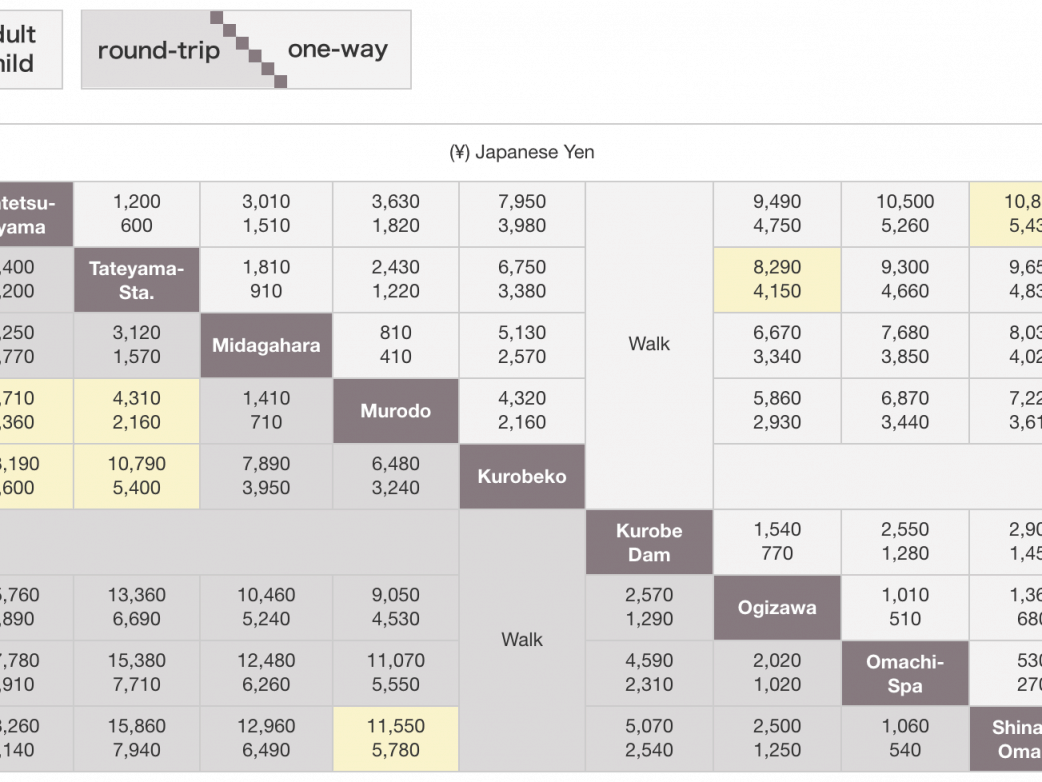Click the highlighted 11,550 fare cell
Image resolution: width=1042 pixels, height=782 pixels.
tap(395, 738)
